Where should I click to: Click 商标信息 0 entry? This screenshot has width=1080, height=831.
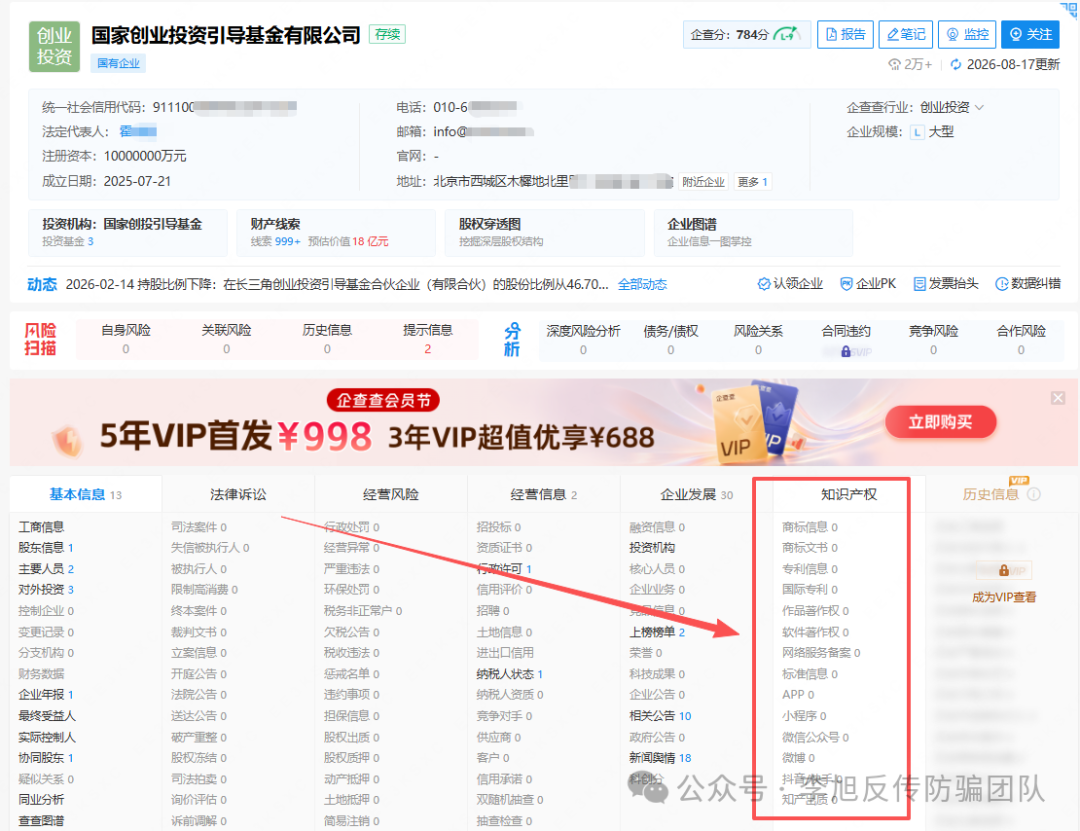(x=810, y=527)
